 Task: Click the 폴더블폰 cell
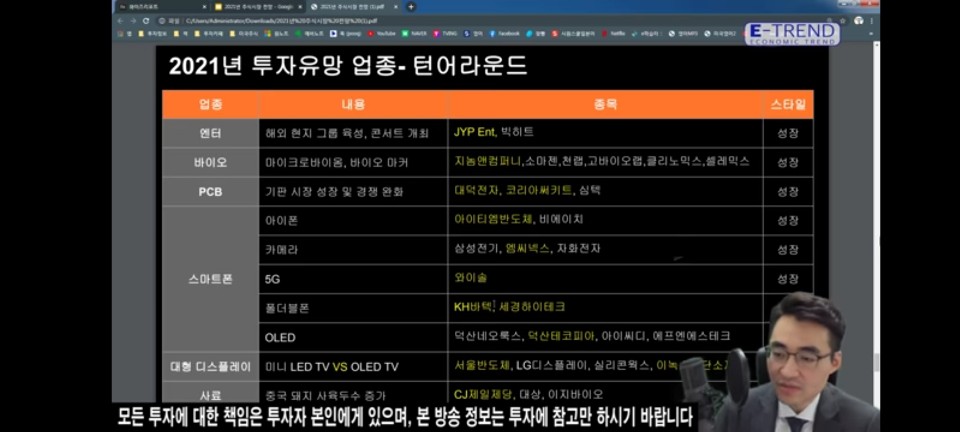click(353, 308)
